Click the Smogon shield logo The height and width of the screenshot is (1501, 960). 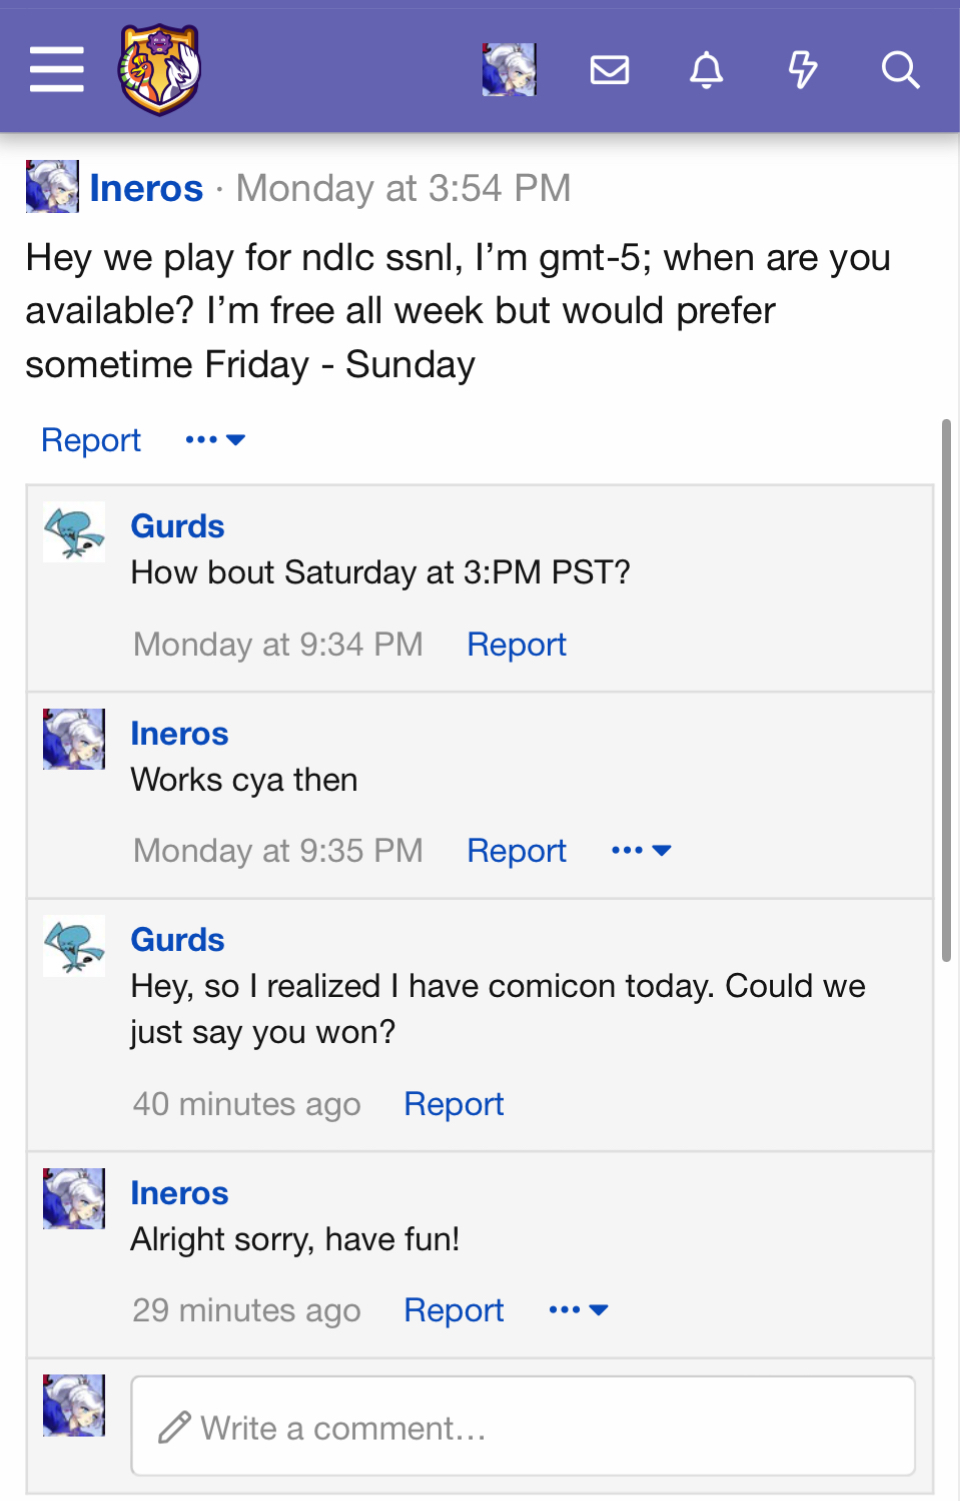coord(160,69)
